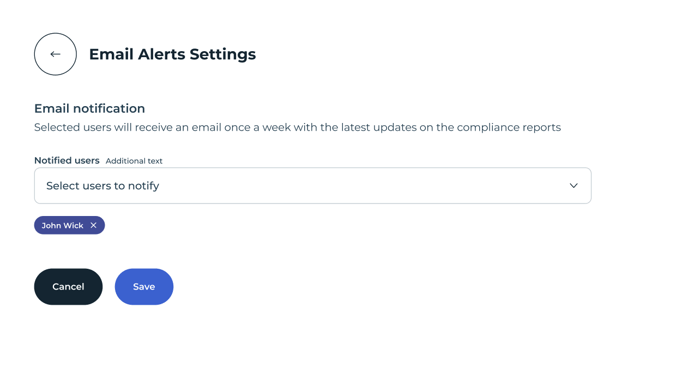The image size is (688, 370).
Task: Delete the John Wick tag with its cross
Action: point(93,225)
